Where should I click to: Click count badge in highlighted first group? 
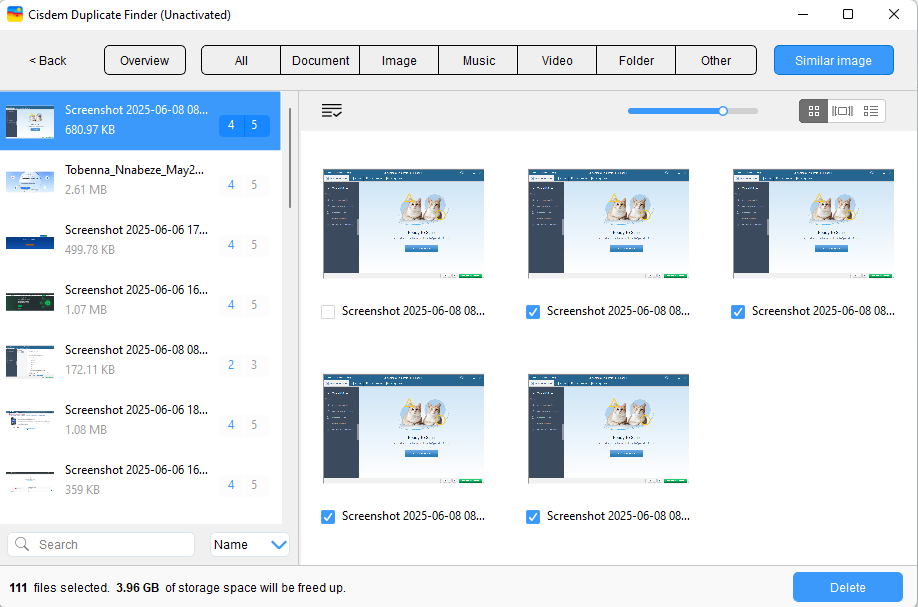[x=244, y=125]
